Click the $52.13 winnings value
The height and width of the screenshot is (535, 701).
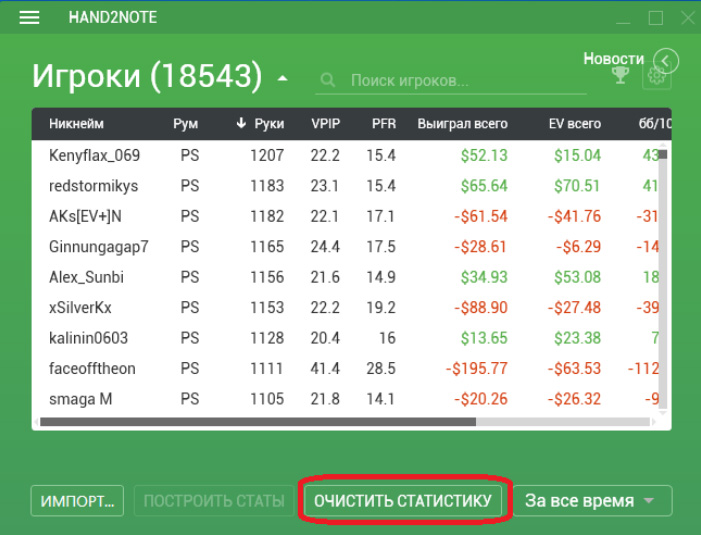[x=484, y=156]
